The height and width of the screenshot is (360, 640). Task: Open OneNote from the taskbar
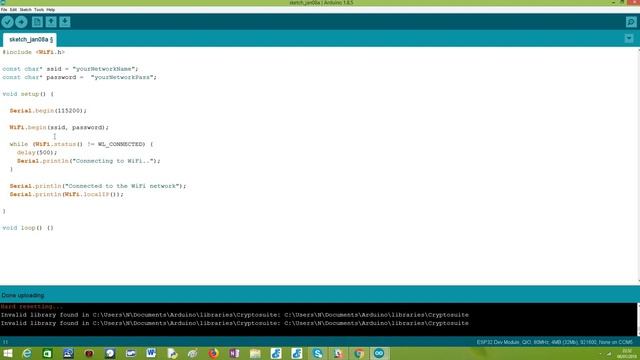(x=234, y=353)
